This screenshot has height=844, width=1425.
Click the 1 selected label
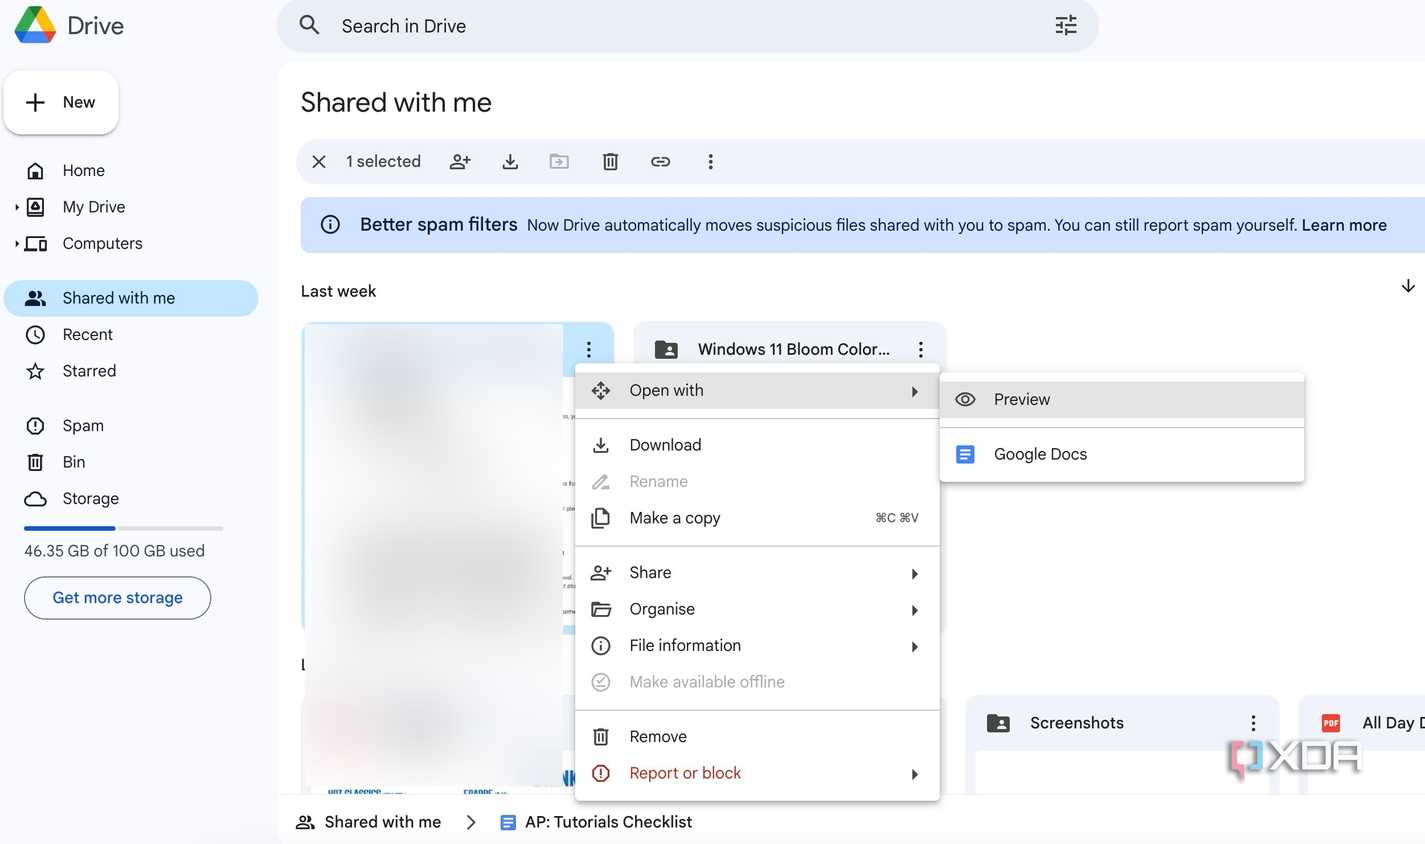pos(383,162)
